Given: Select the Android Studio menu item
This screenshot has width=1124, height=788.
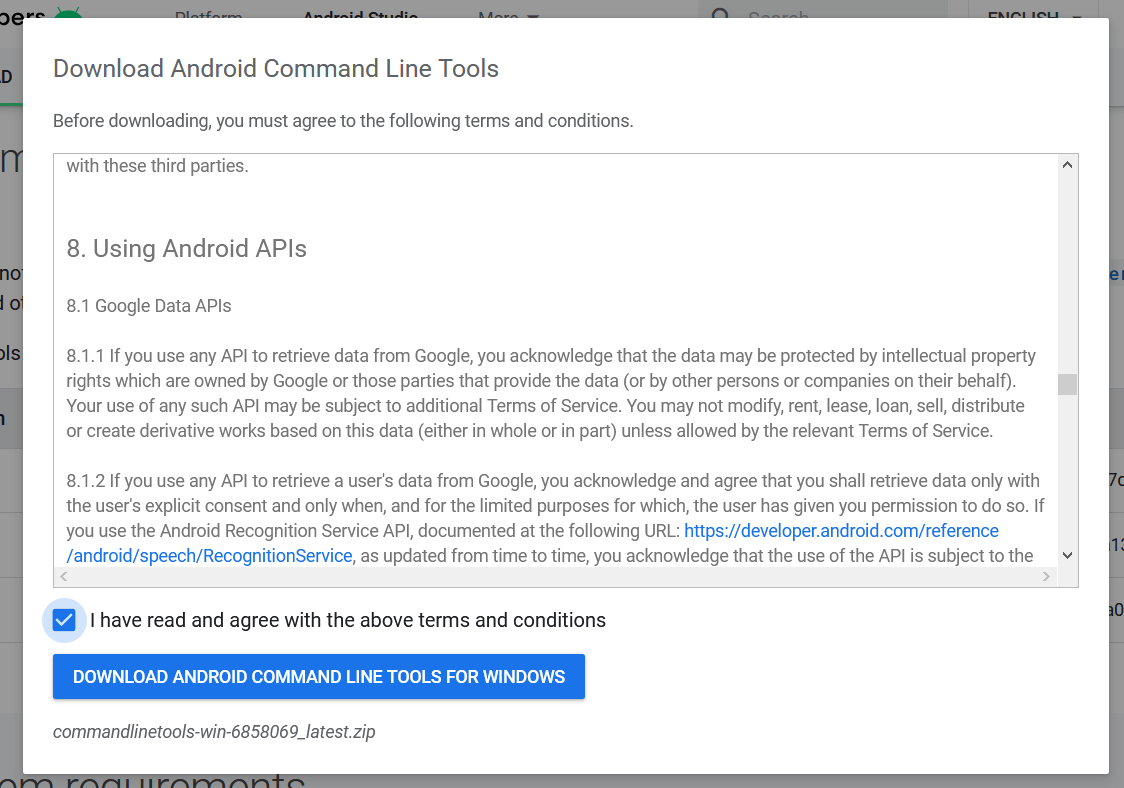Looking at the screenshot, I should pos(360,17).
